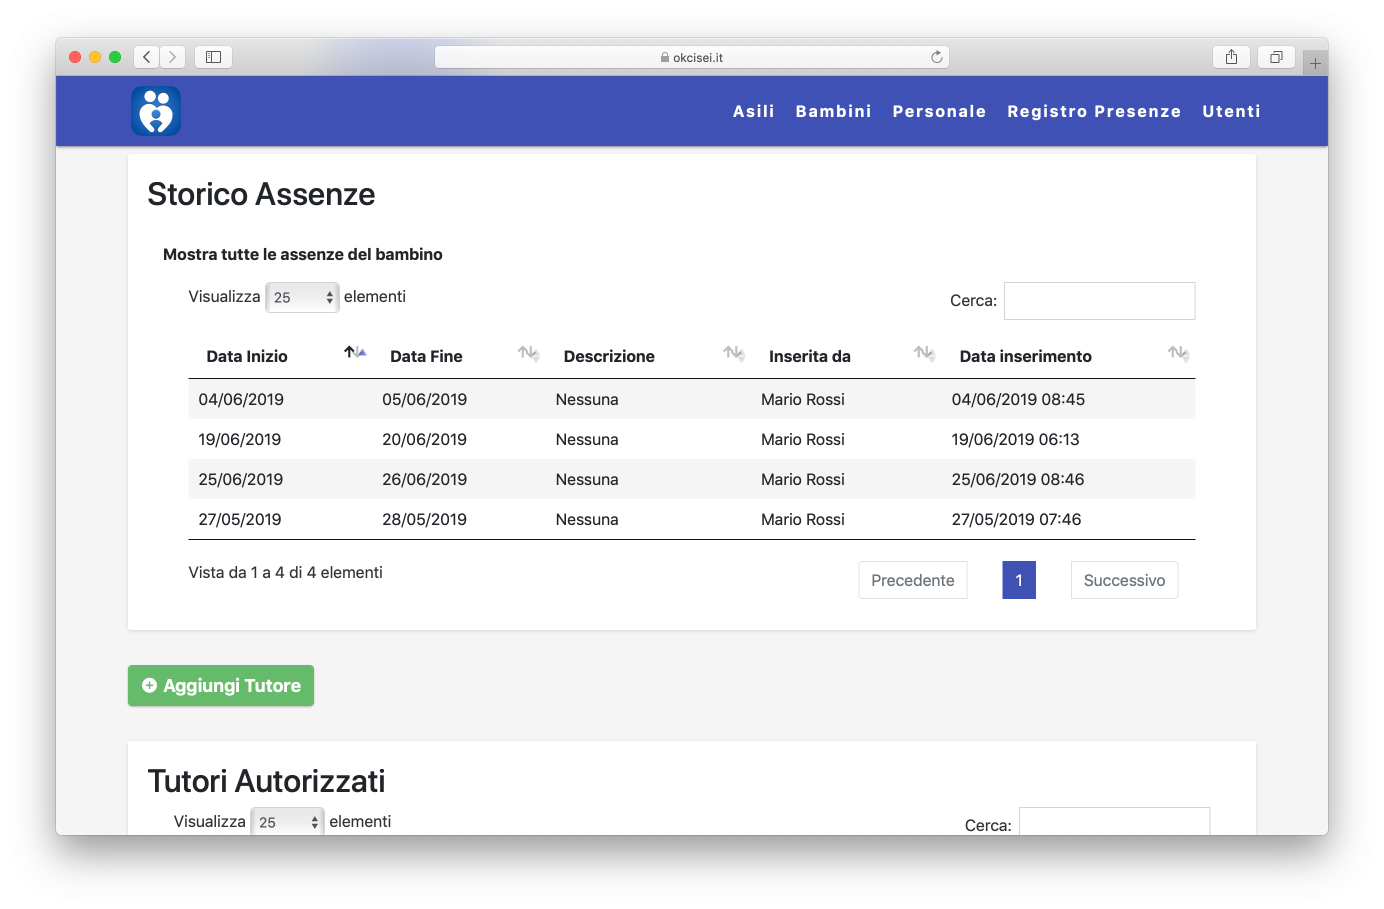Open the Storico Assenze Visualizza dropdown
The height and width of the screenshot is (909, 1384).
click(x=302, y=298)
